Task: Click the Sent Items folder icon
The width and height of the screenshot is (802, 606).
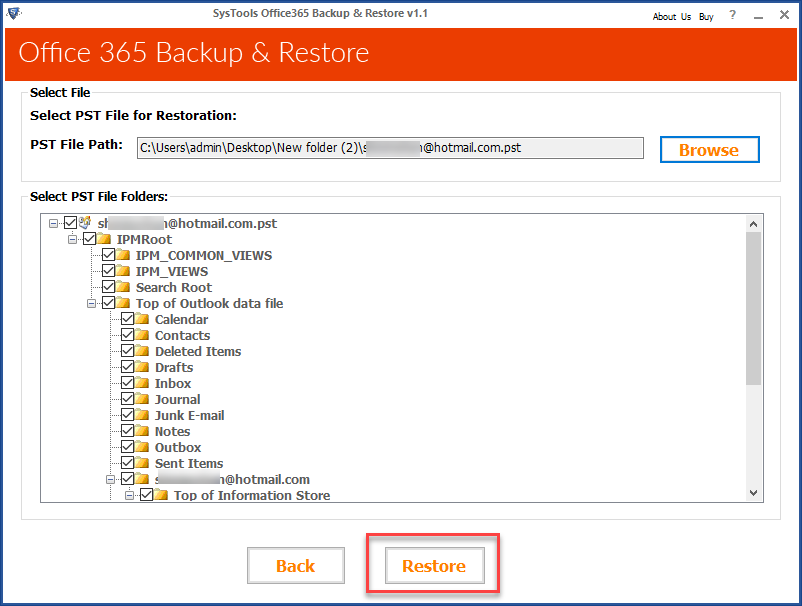Action: click(x=142, y=463)
